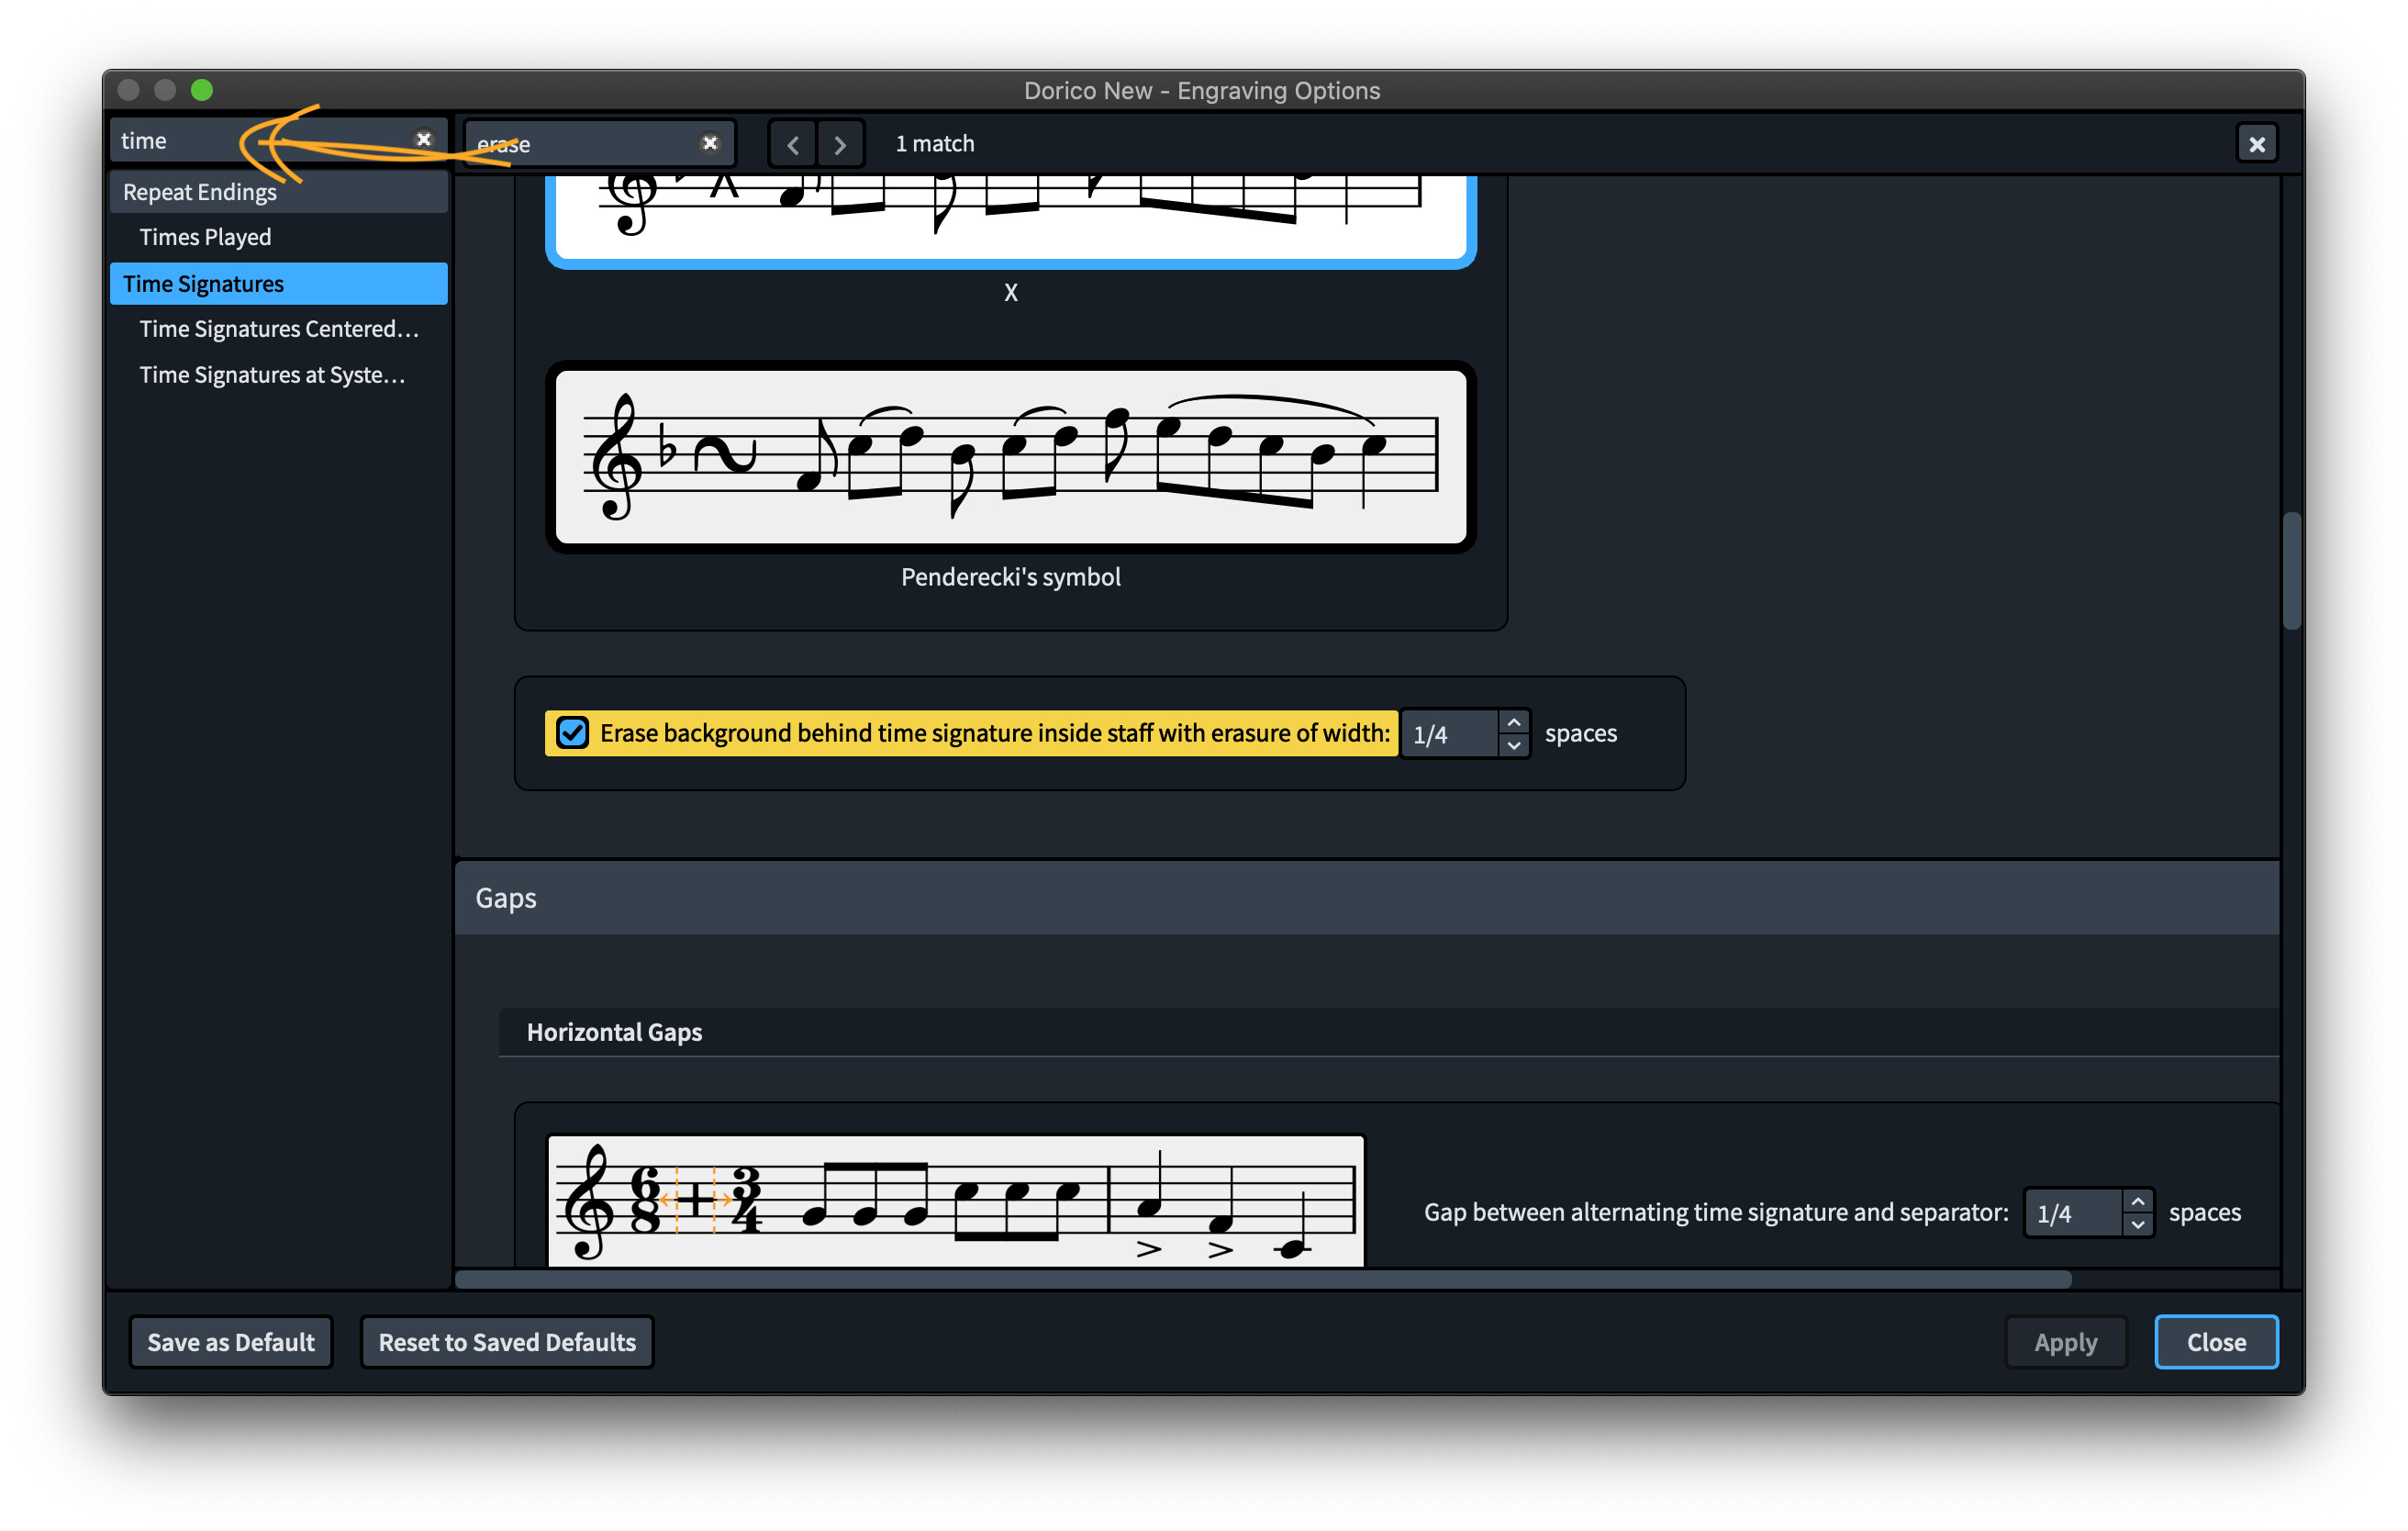Viewport: 2408px width, 1531px height.
Task: Decrease alternating time signature gap value
Action: (x=2137, y=1224)
